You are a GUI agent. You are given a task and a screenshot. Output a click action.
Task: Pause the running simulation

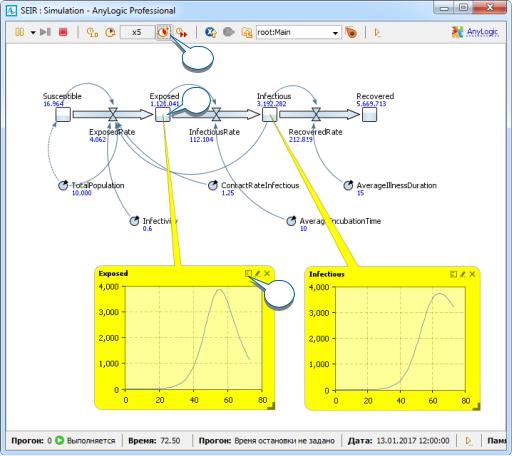coord(20,32)
